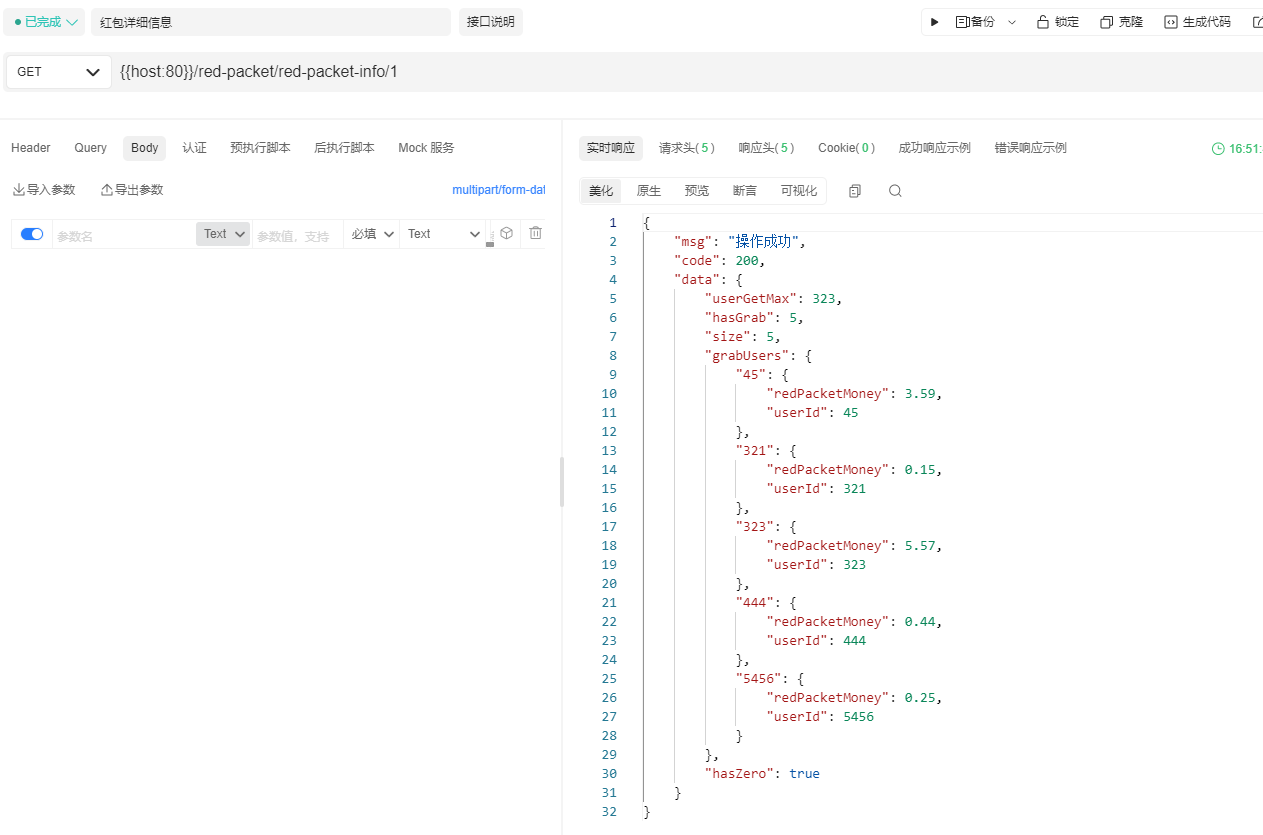Open the 成功响应示例 tab
The height and width of the screenshot is (835, 1263).
tap(935, 148)
